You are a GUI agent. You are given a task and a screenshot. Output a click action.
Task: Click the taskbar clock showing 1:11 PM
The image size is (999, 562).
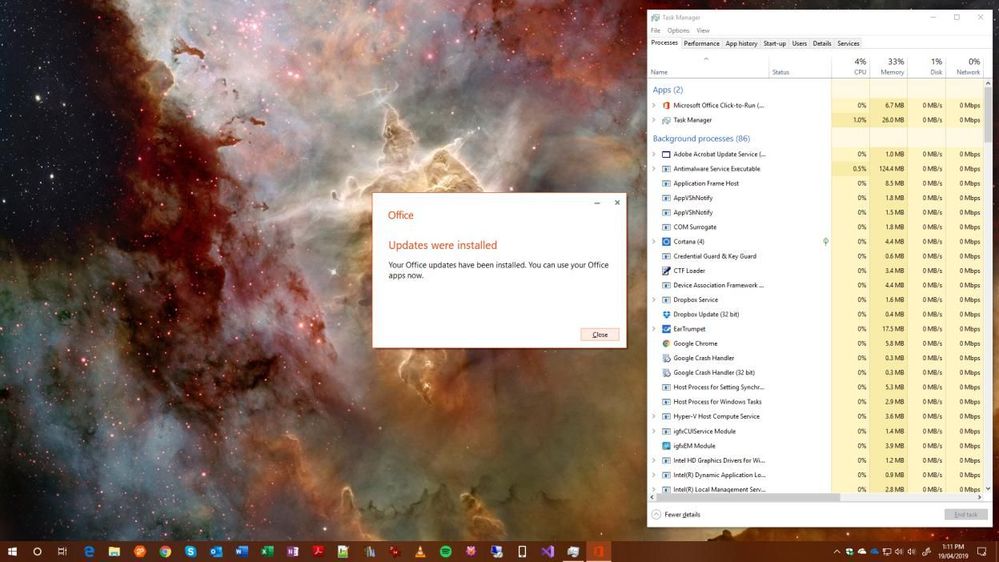pos(953,552)
